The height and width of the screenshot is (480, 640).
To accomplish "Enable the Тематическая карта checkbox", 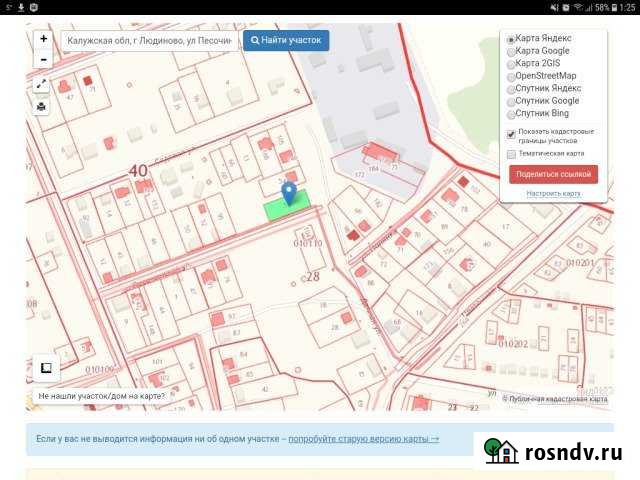I will [511, 154].
